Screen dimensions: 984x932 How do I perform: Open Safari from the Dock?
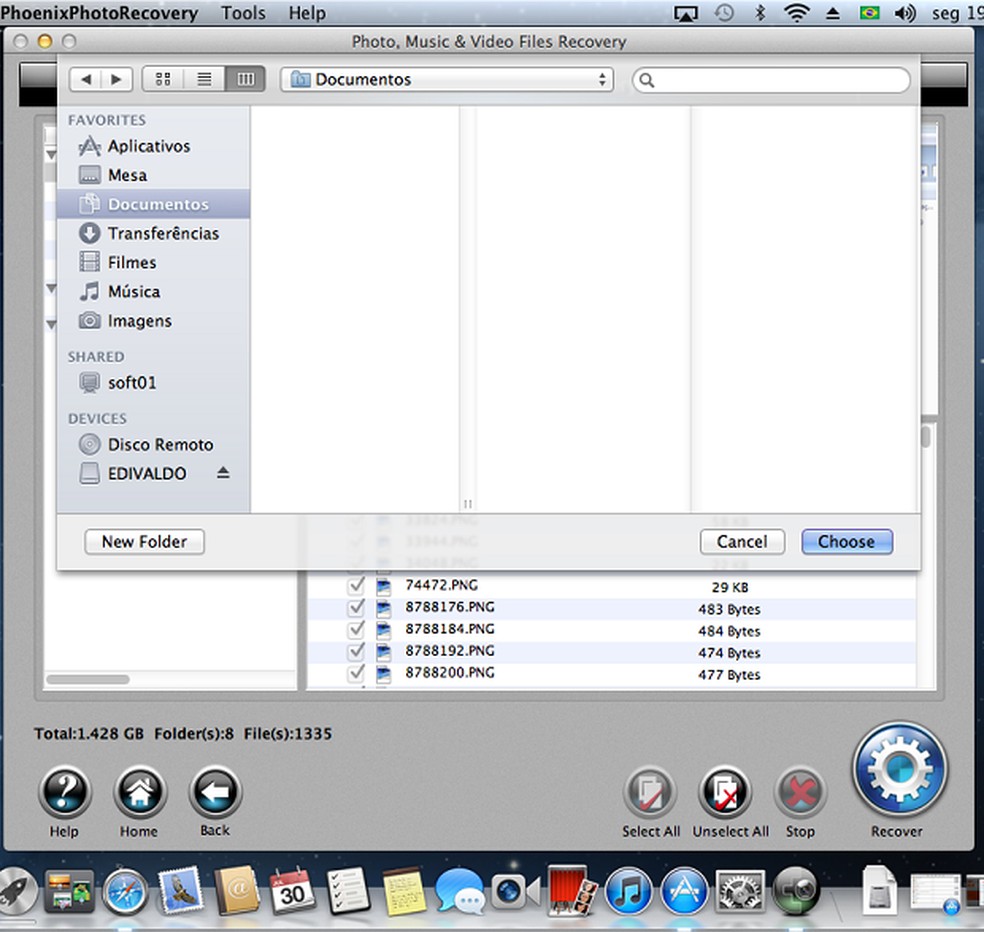coord(125,892)
